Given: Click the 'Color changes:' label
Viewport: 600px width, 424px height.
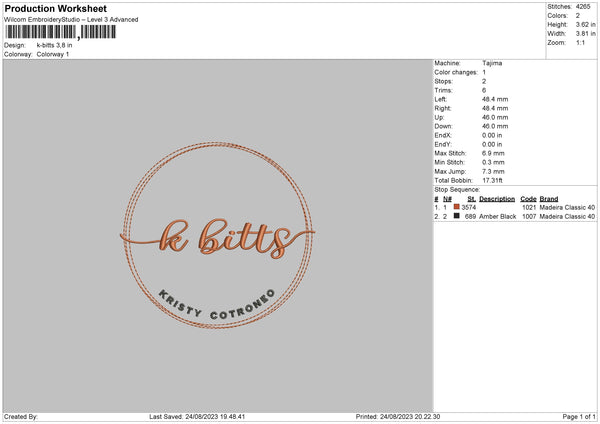Looking at the screenshot, I should [x=456, y=72].
